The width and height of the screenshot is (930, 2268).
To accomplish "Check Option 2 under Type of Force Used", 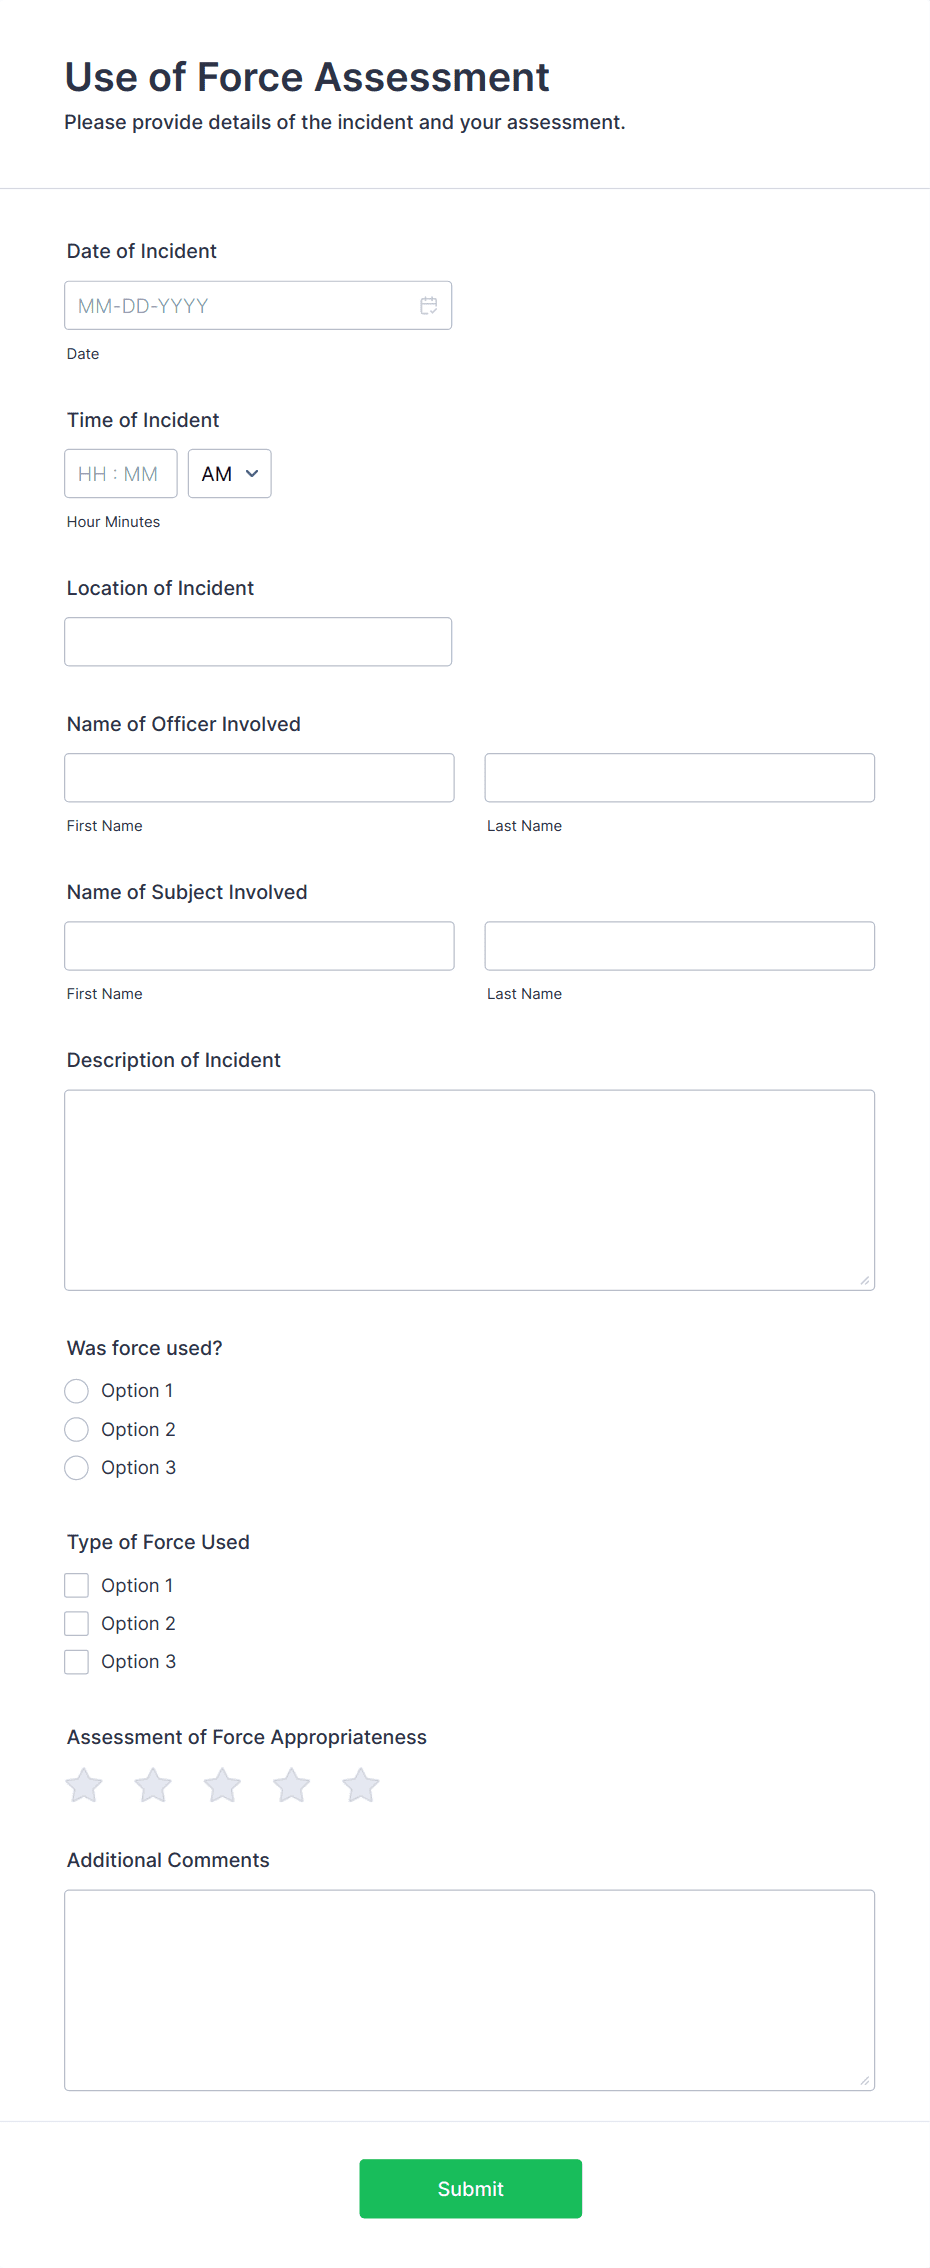I will click(76, 1622).
